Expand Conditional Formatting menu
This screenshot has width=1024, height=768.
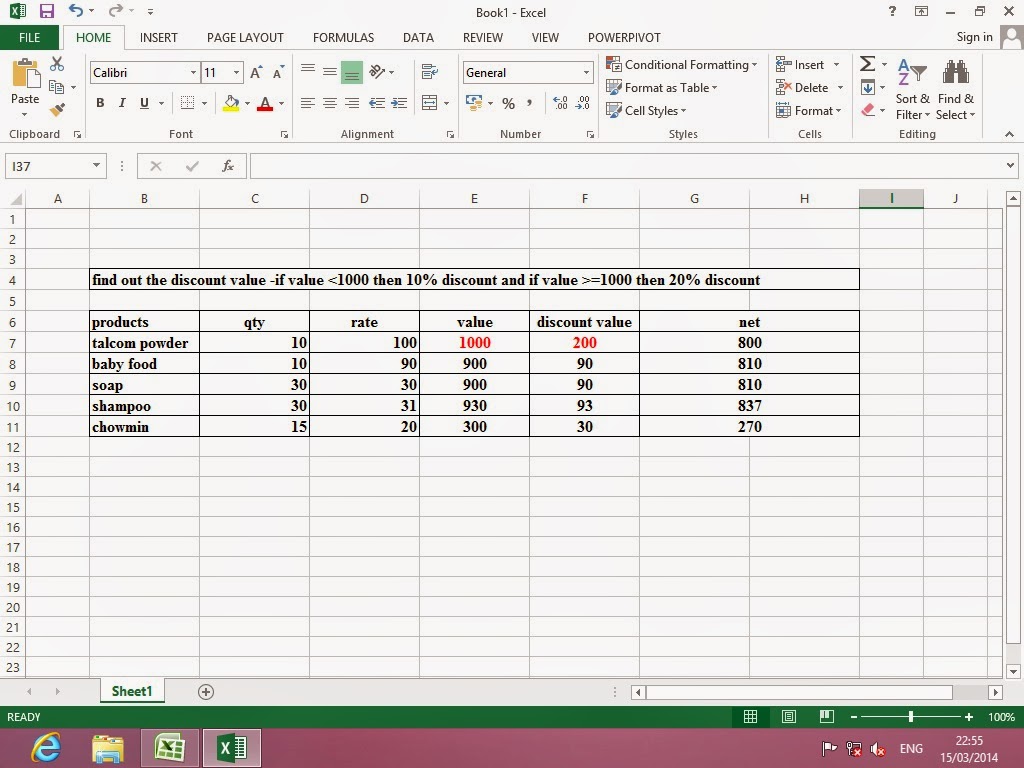(682, 64)
